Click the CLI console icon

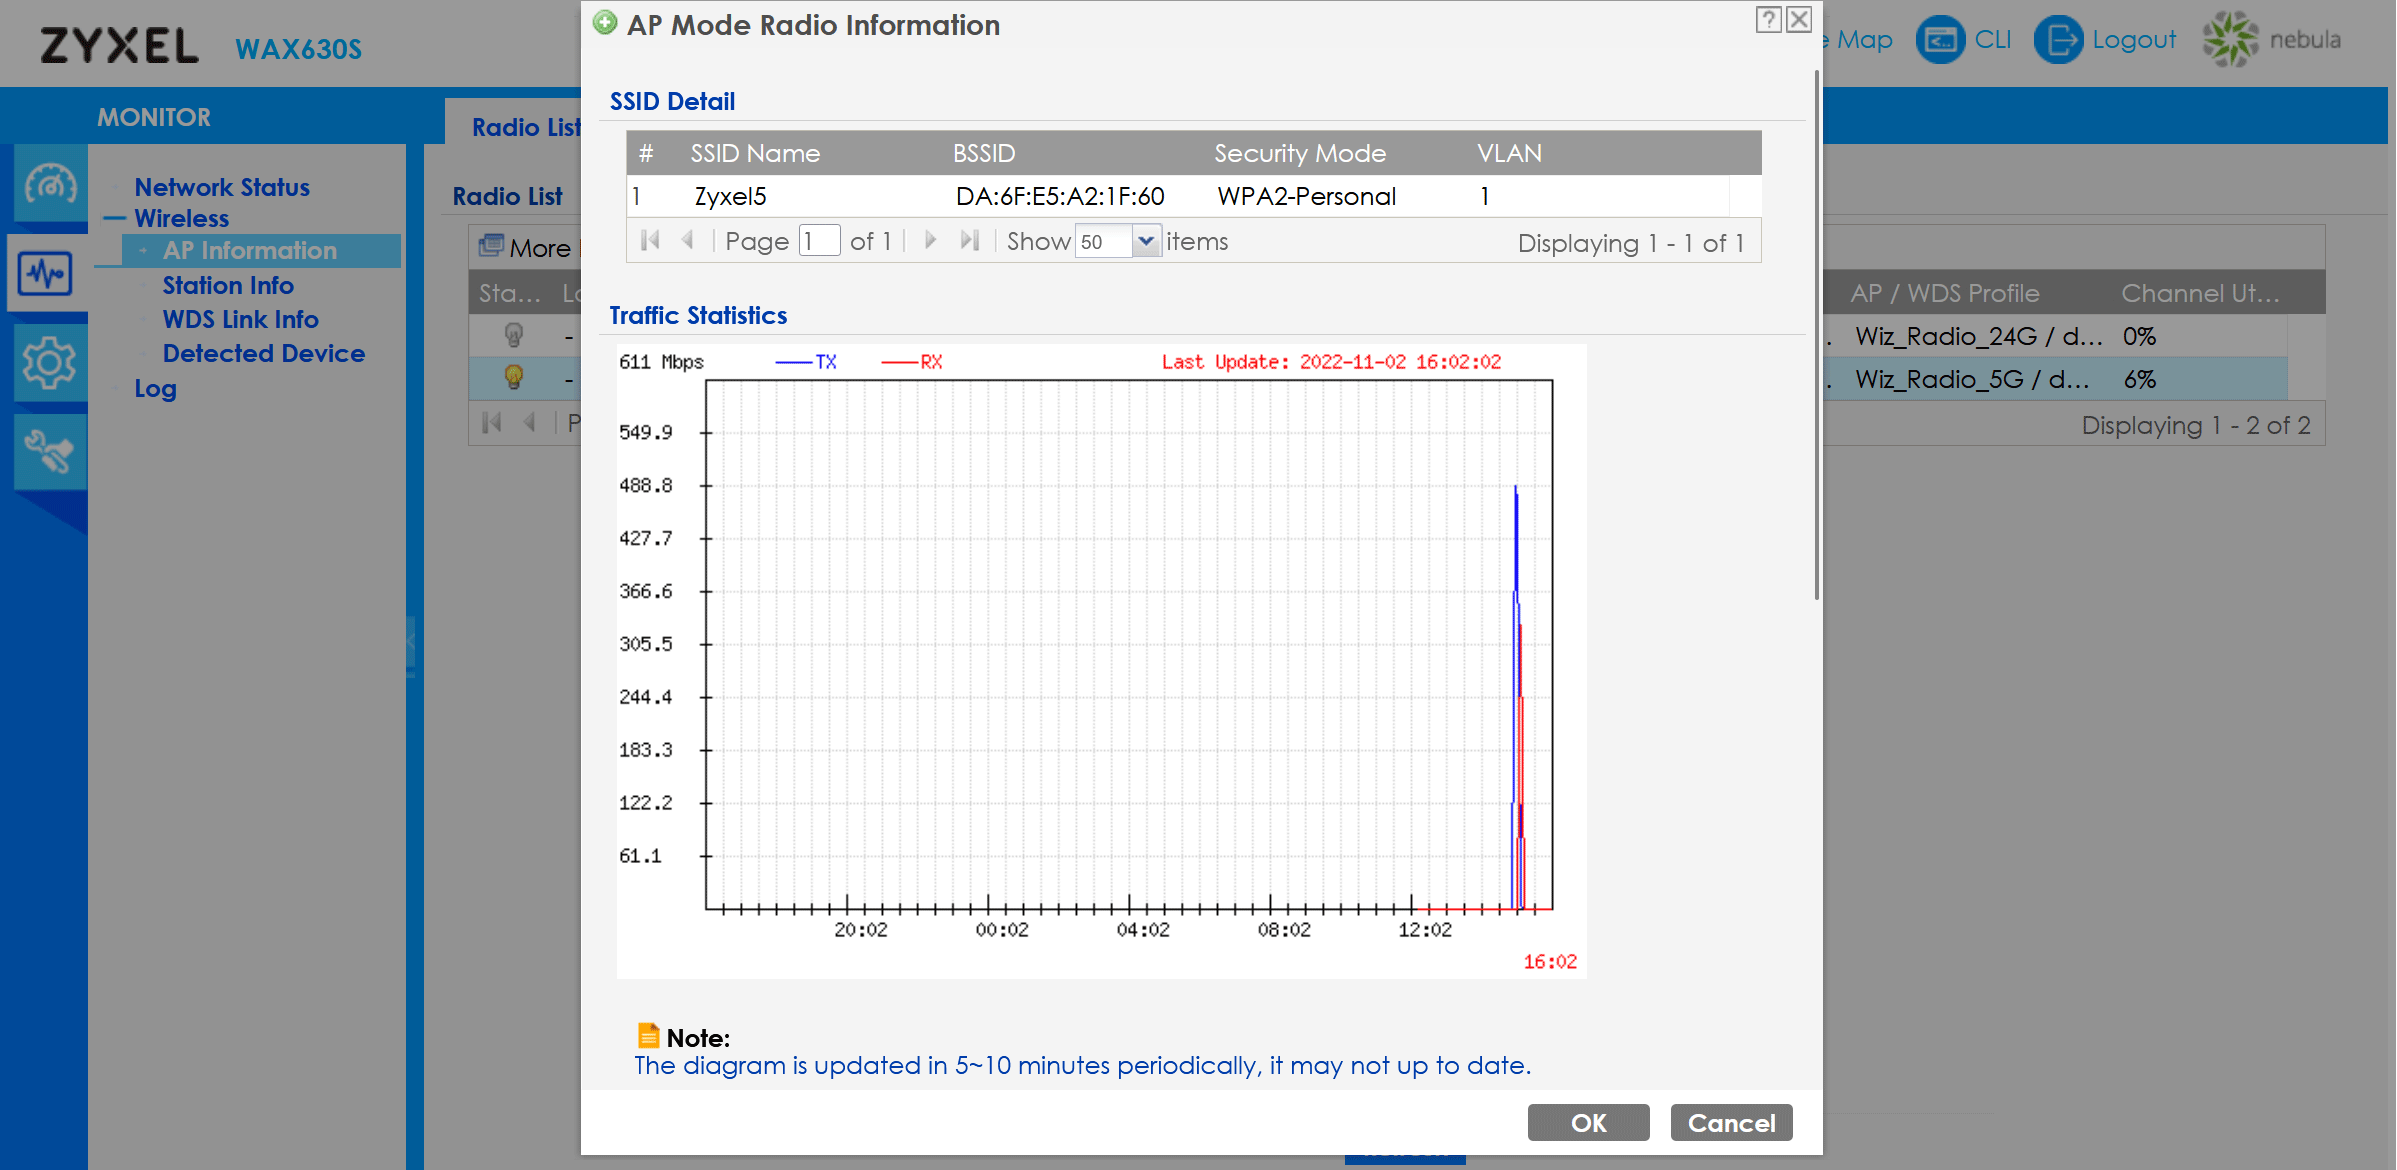(1940, 40)
